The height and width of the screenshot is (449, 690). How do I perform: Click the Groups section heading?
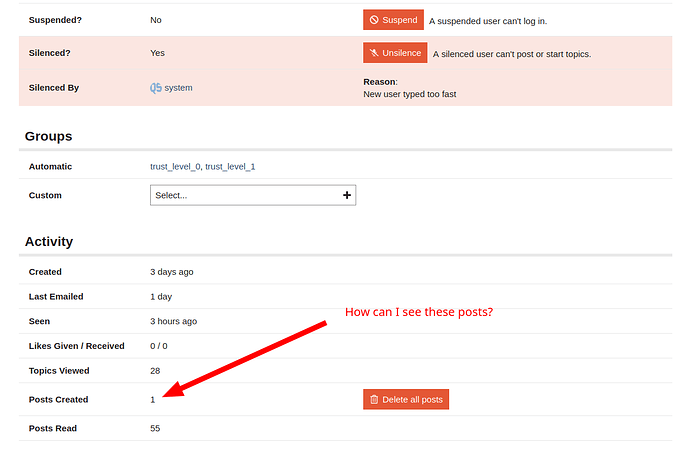(x=48, y=136)
